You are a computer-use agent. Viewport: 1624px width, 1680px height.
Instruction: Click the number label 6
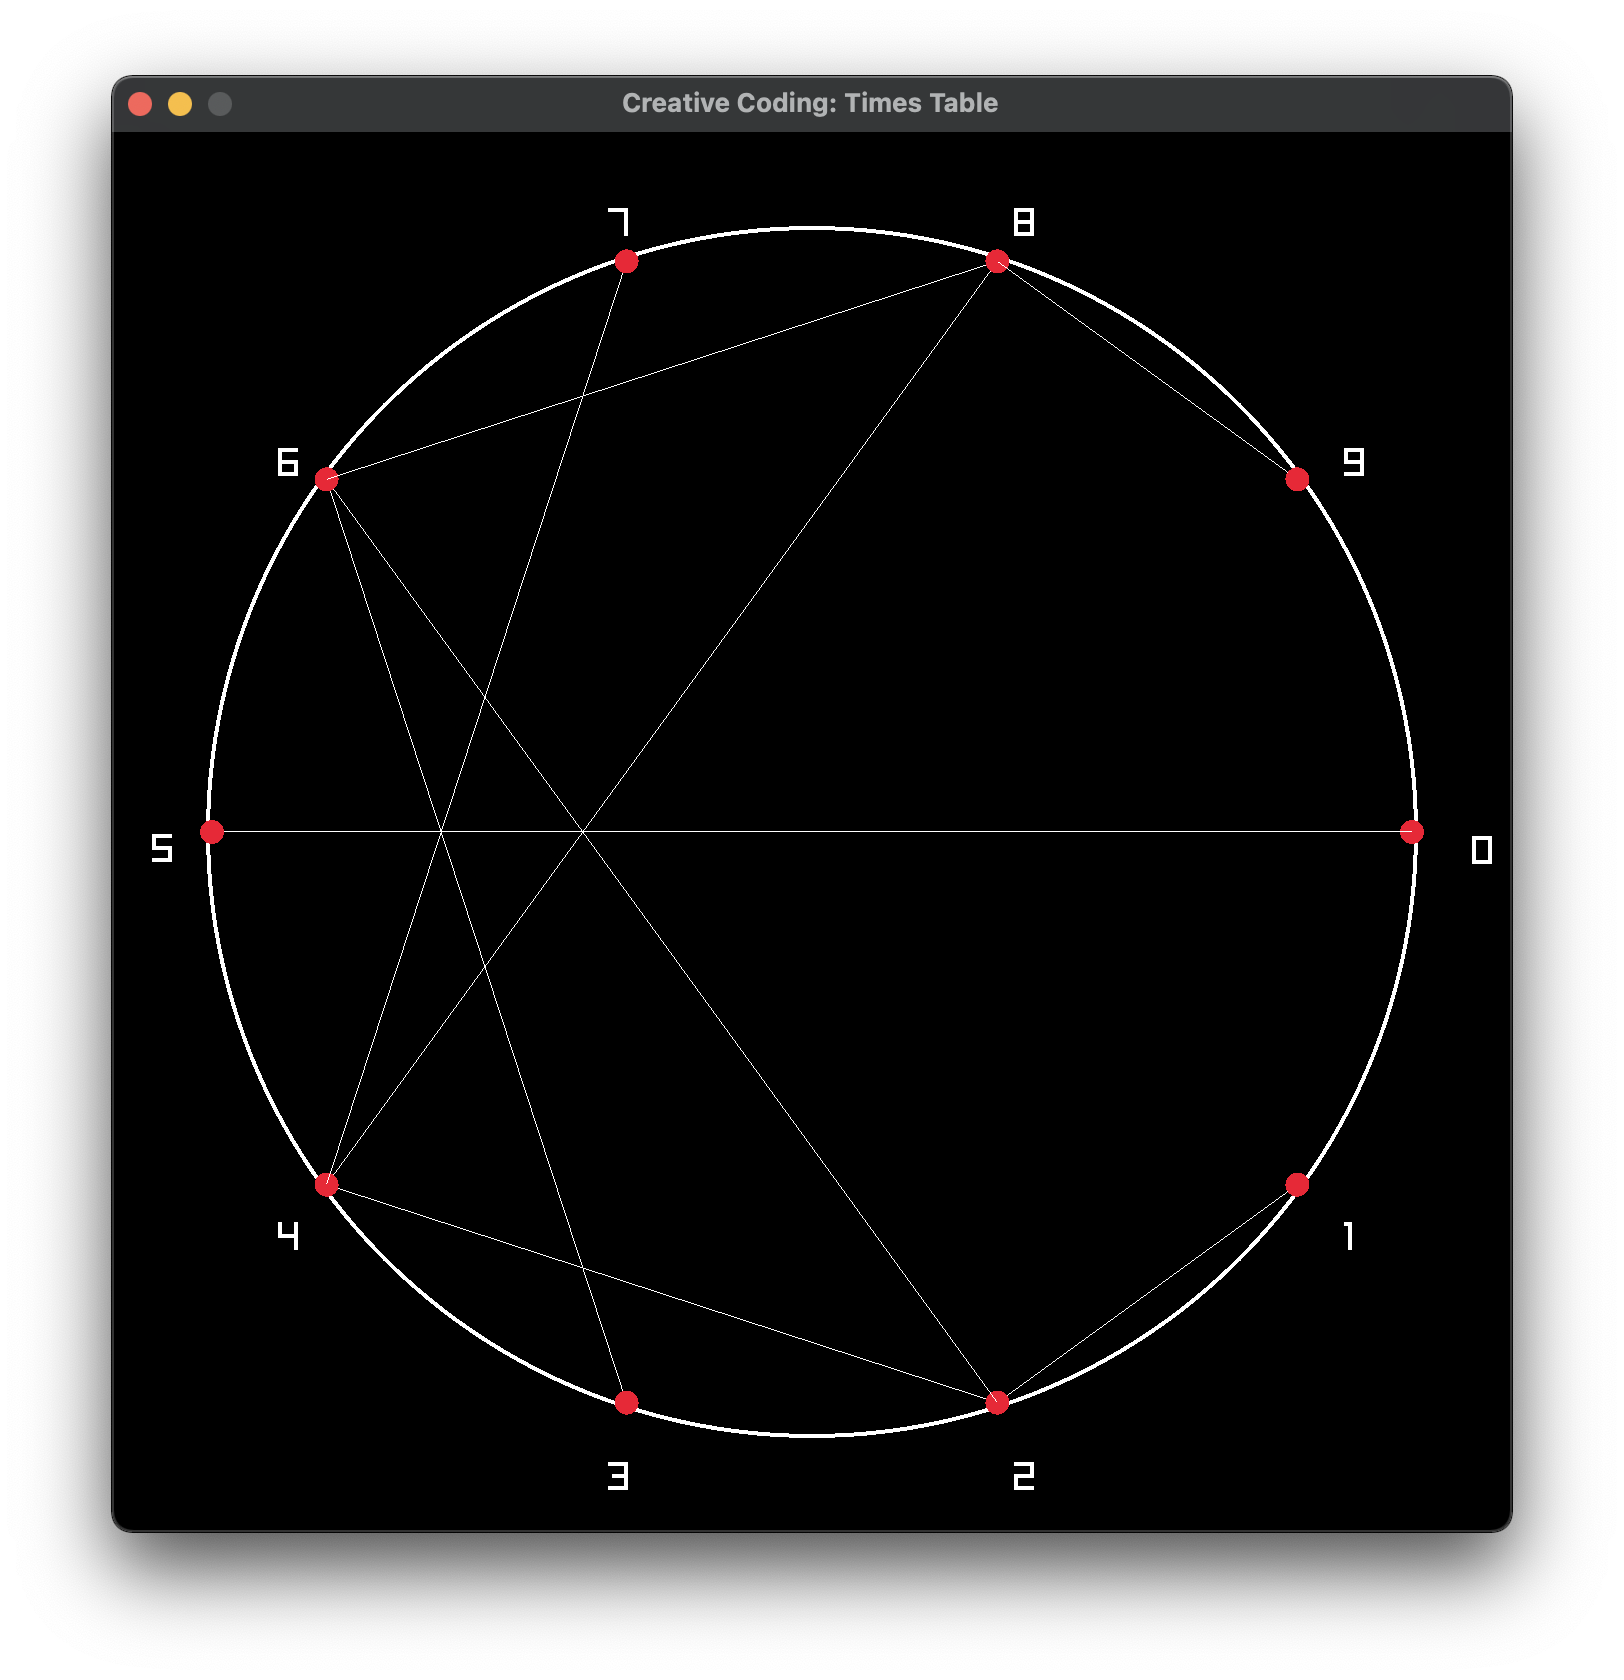tap(288, 462)
